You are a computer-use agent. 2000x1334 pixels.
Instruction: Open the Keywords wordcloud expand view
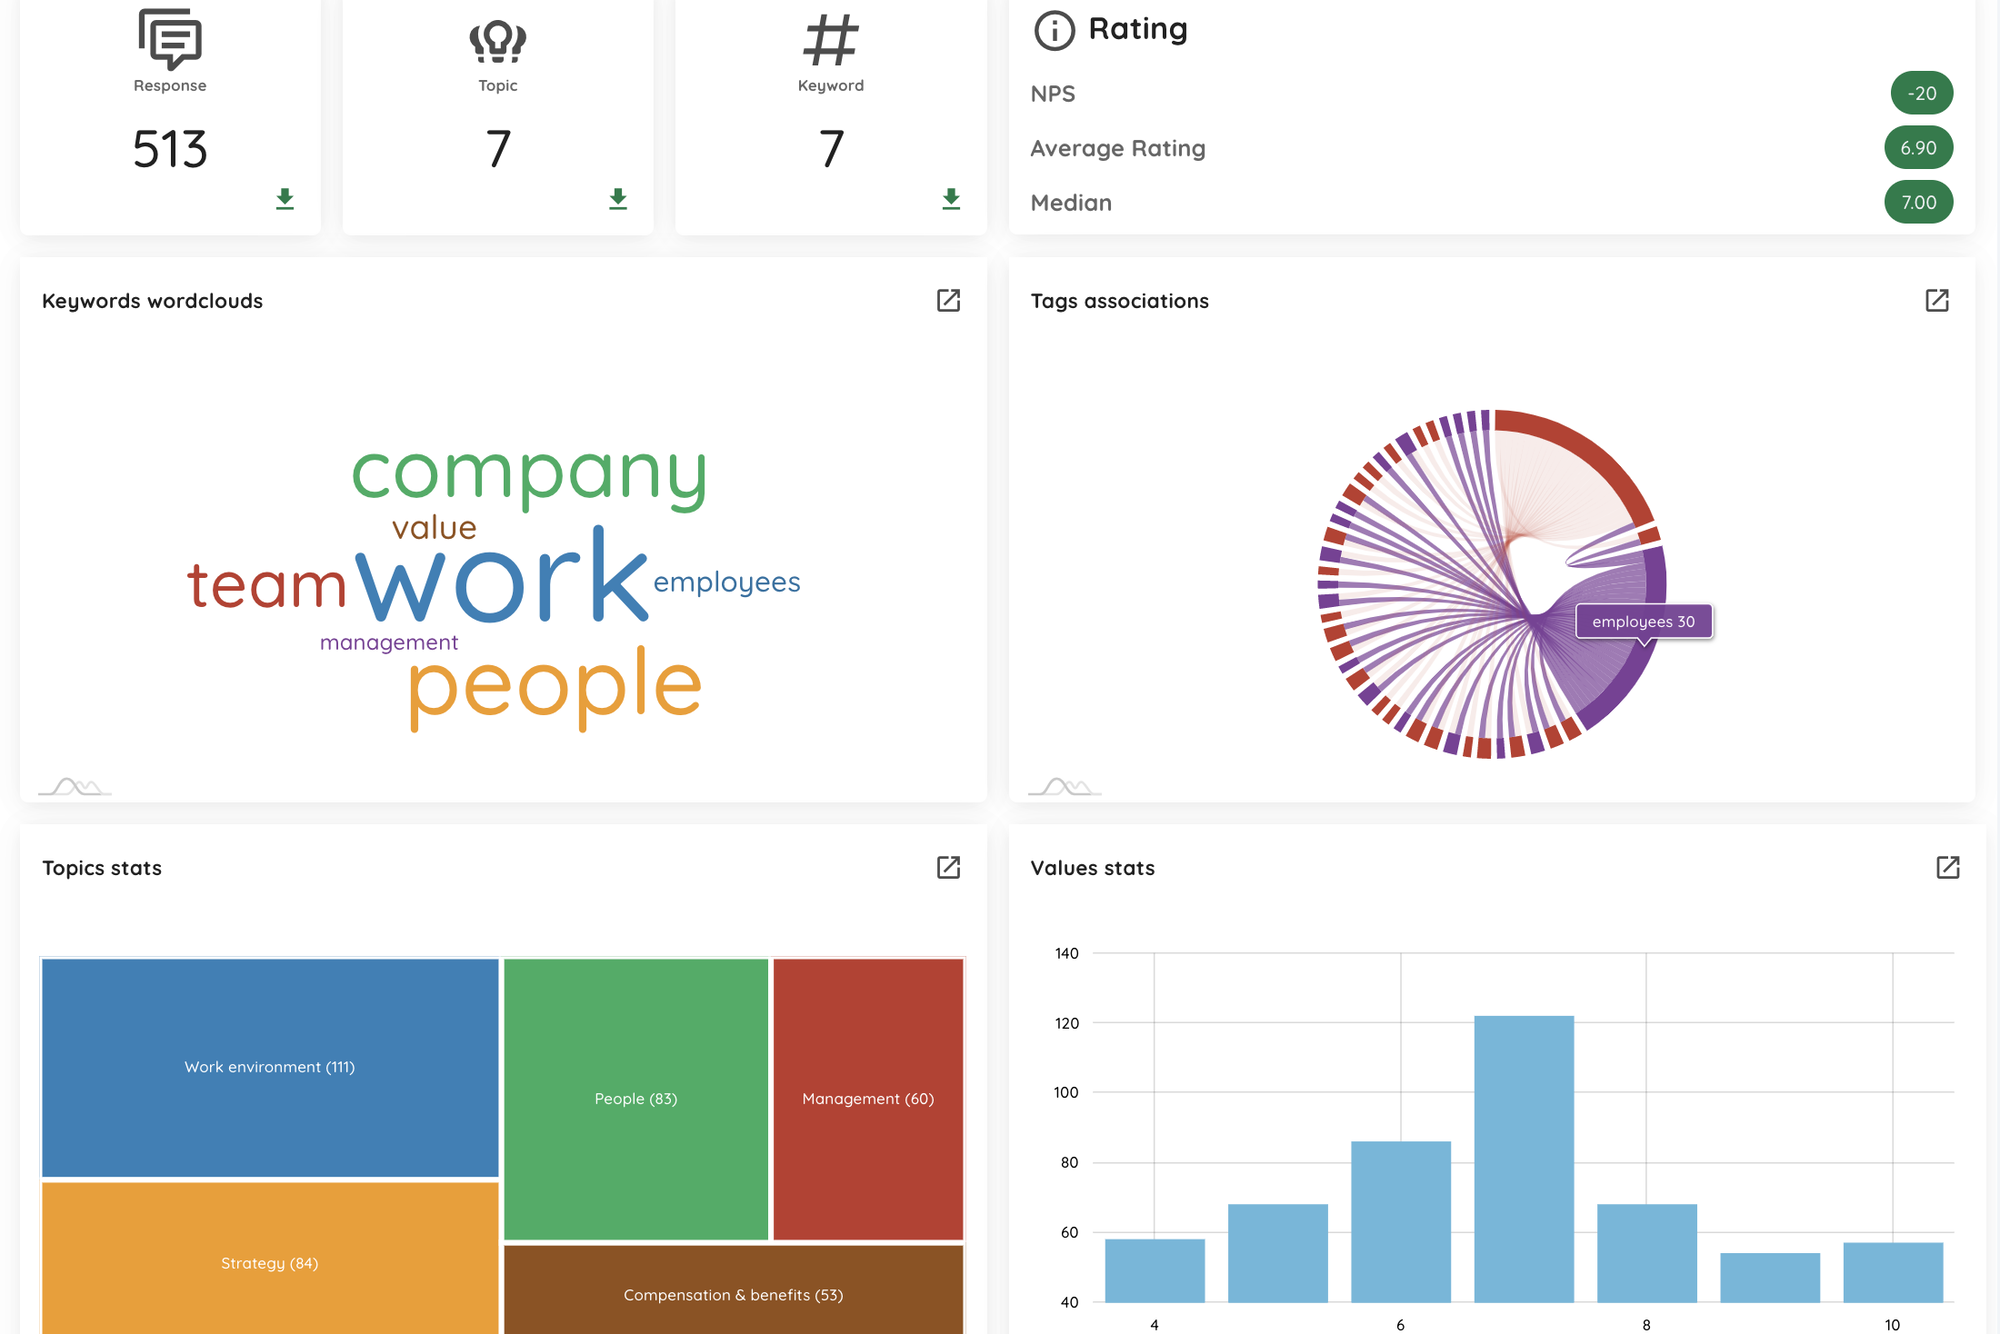pyautogui.click(x=949, y=301)
